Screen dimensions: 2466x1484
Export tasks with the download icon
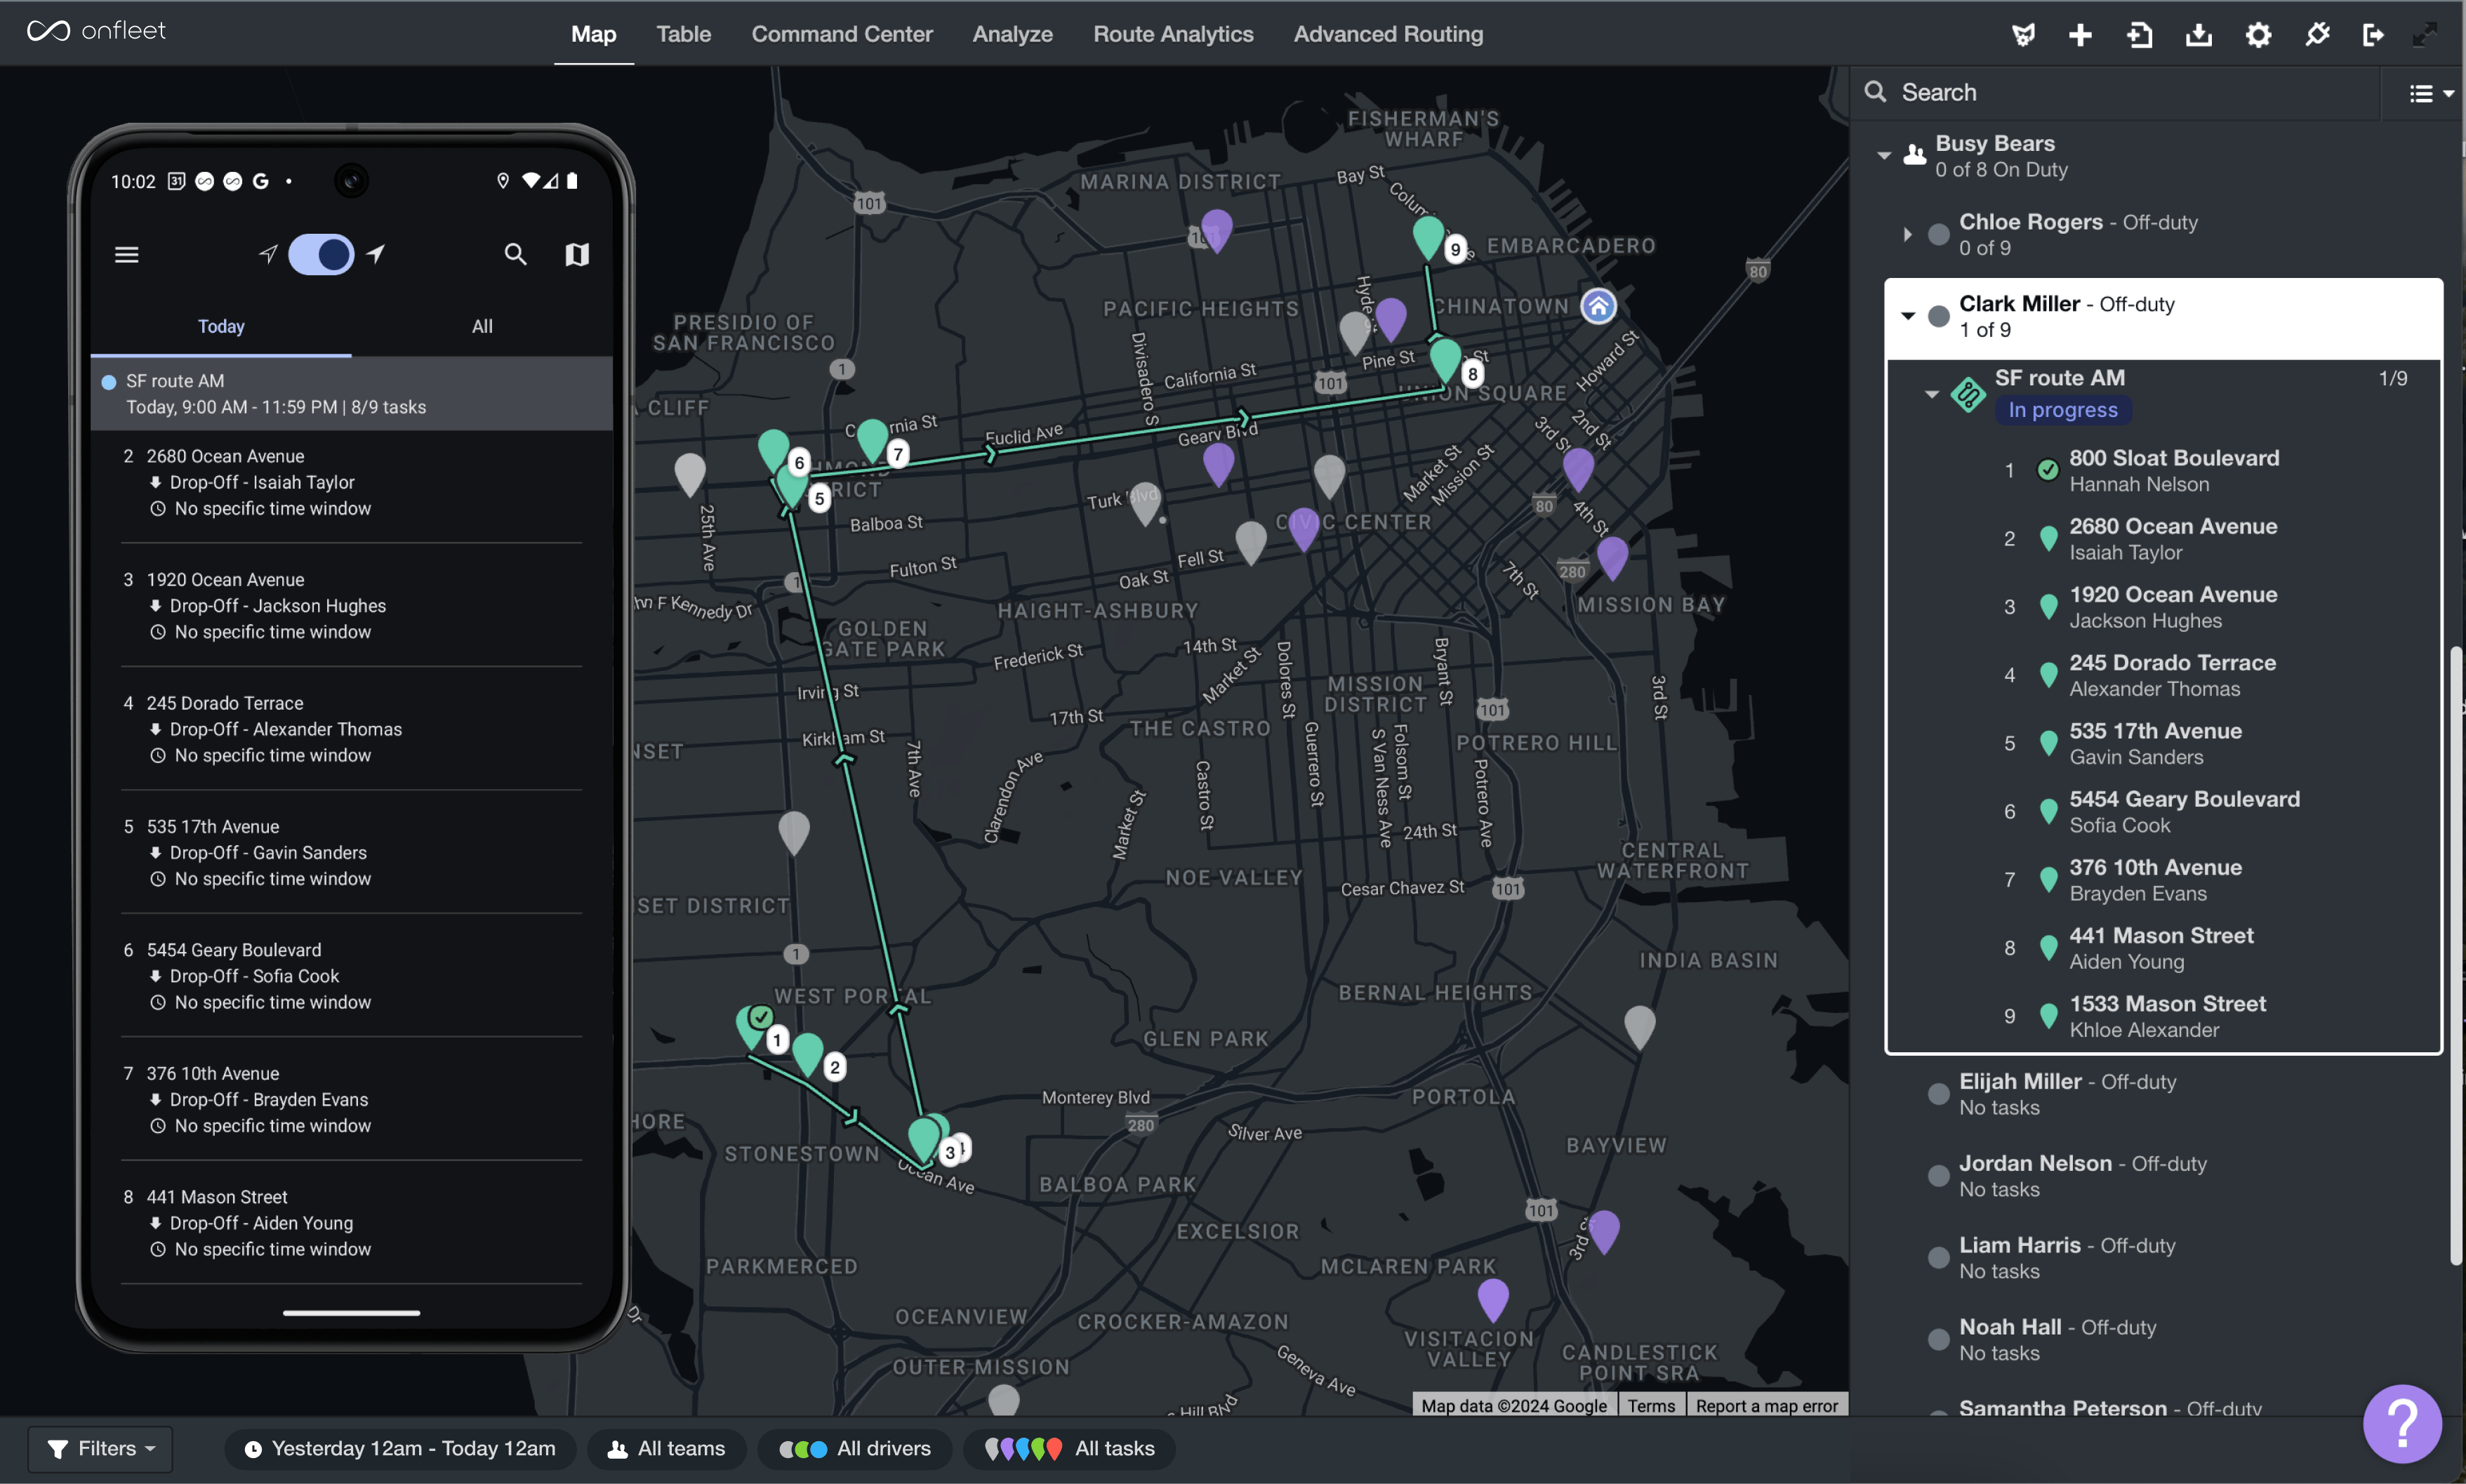(2198, 34)
